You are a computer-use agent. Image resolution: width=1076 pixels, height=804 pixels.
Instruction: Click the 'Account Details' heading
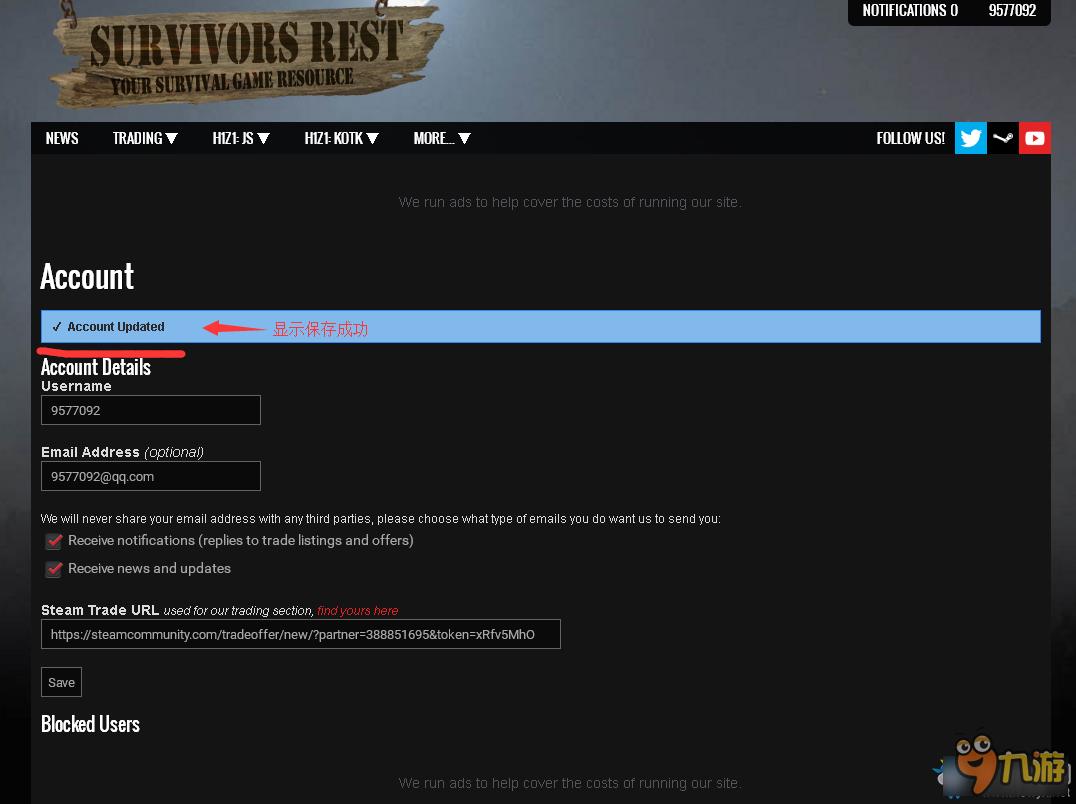[x=95, y=367]
